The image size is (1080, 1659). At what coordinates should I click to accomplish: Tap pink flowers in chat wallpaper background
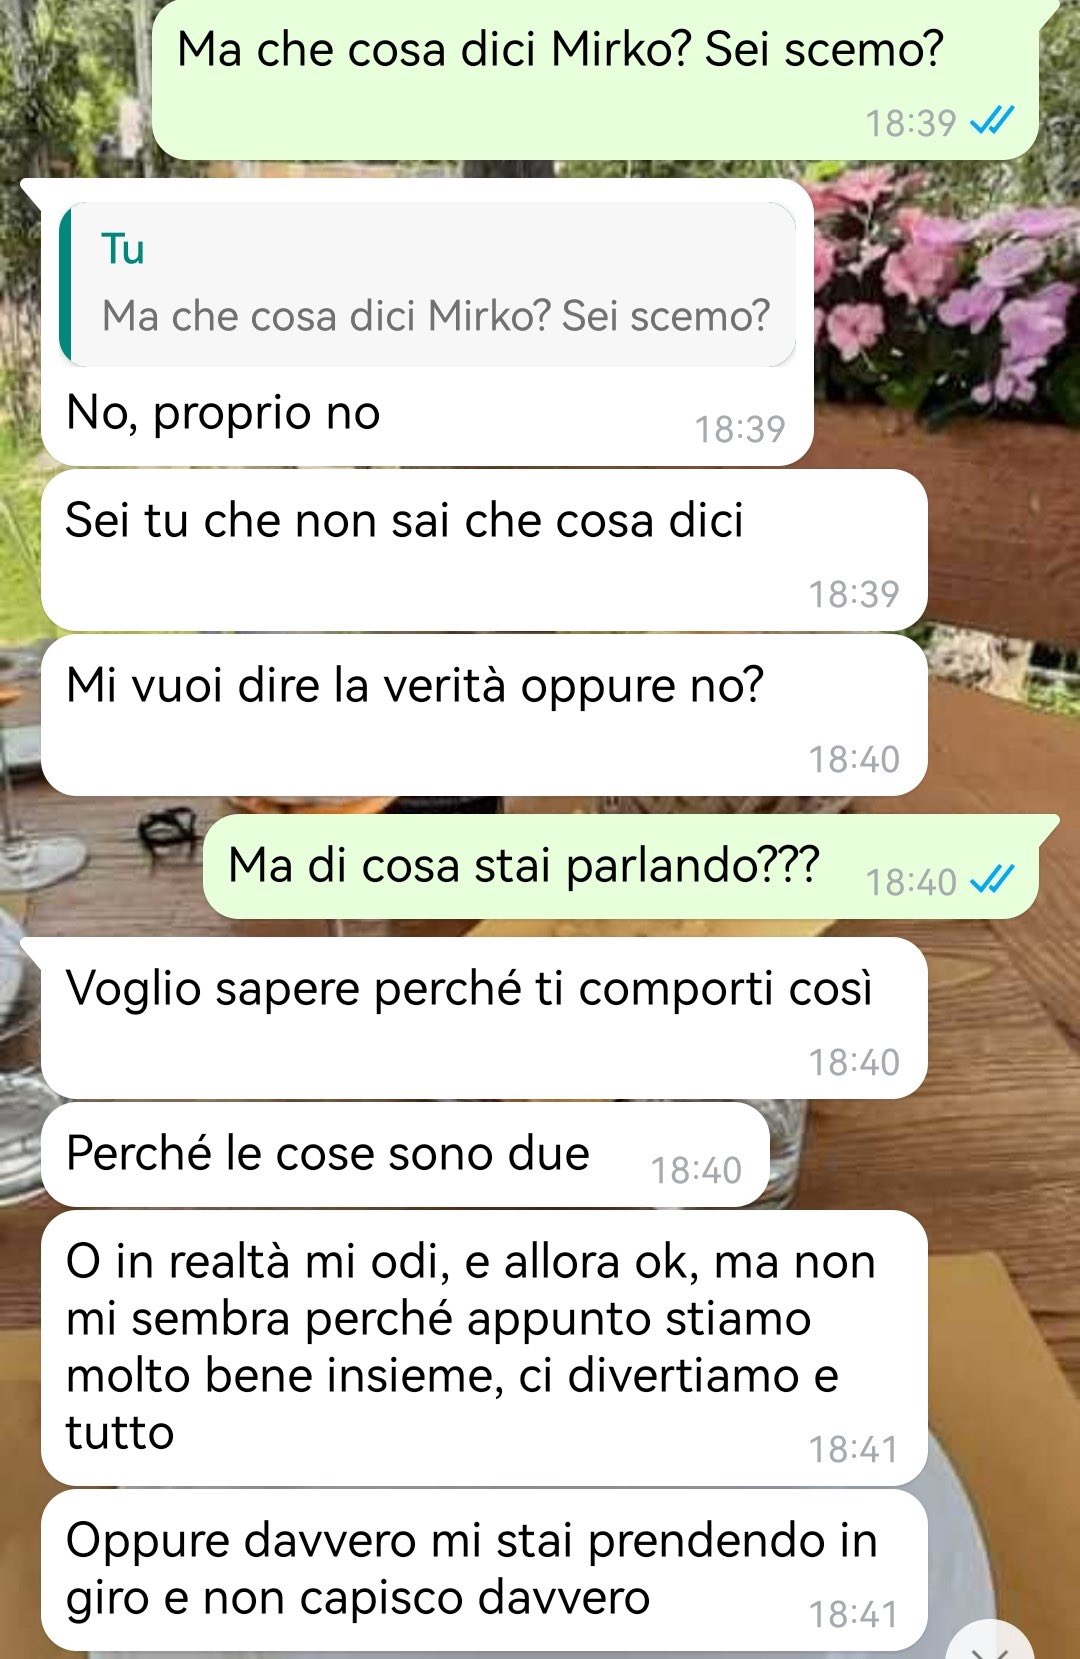pyautogui.click(x=940, y=280)
